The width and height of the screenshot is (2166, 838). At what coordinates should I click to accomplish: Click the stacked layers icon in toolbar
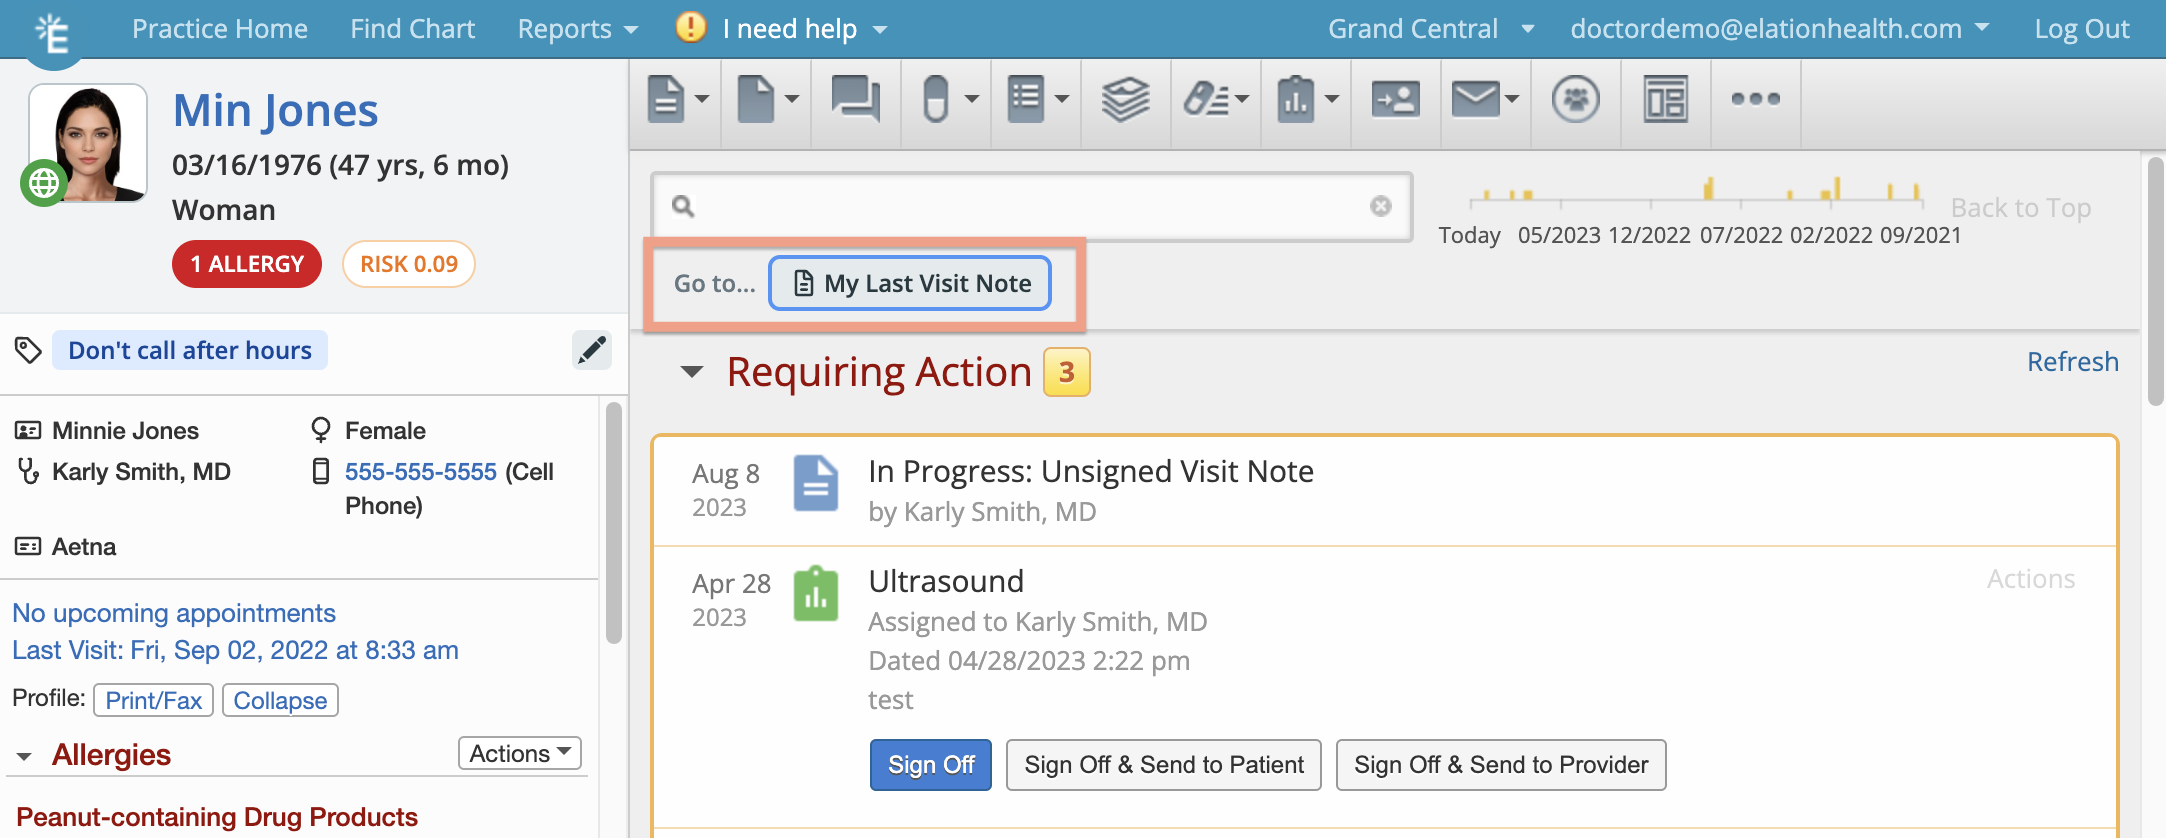[1125, 99]
